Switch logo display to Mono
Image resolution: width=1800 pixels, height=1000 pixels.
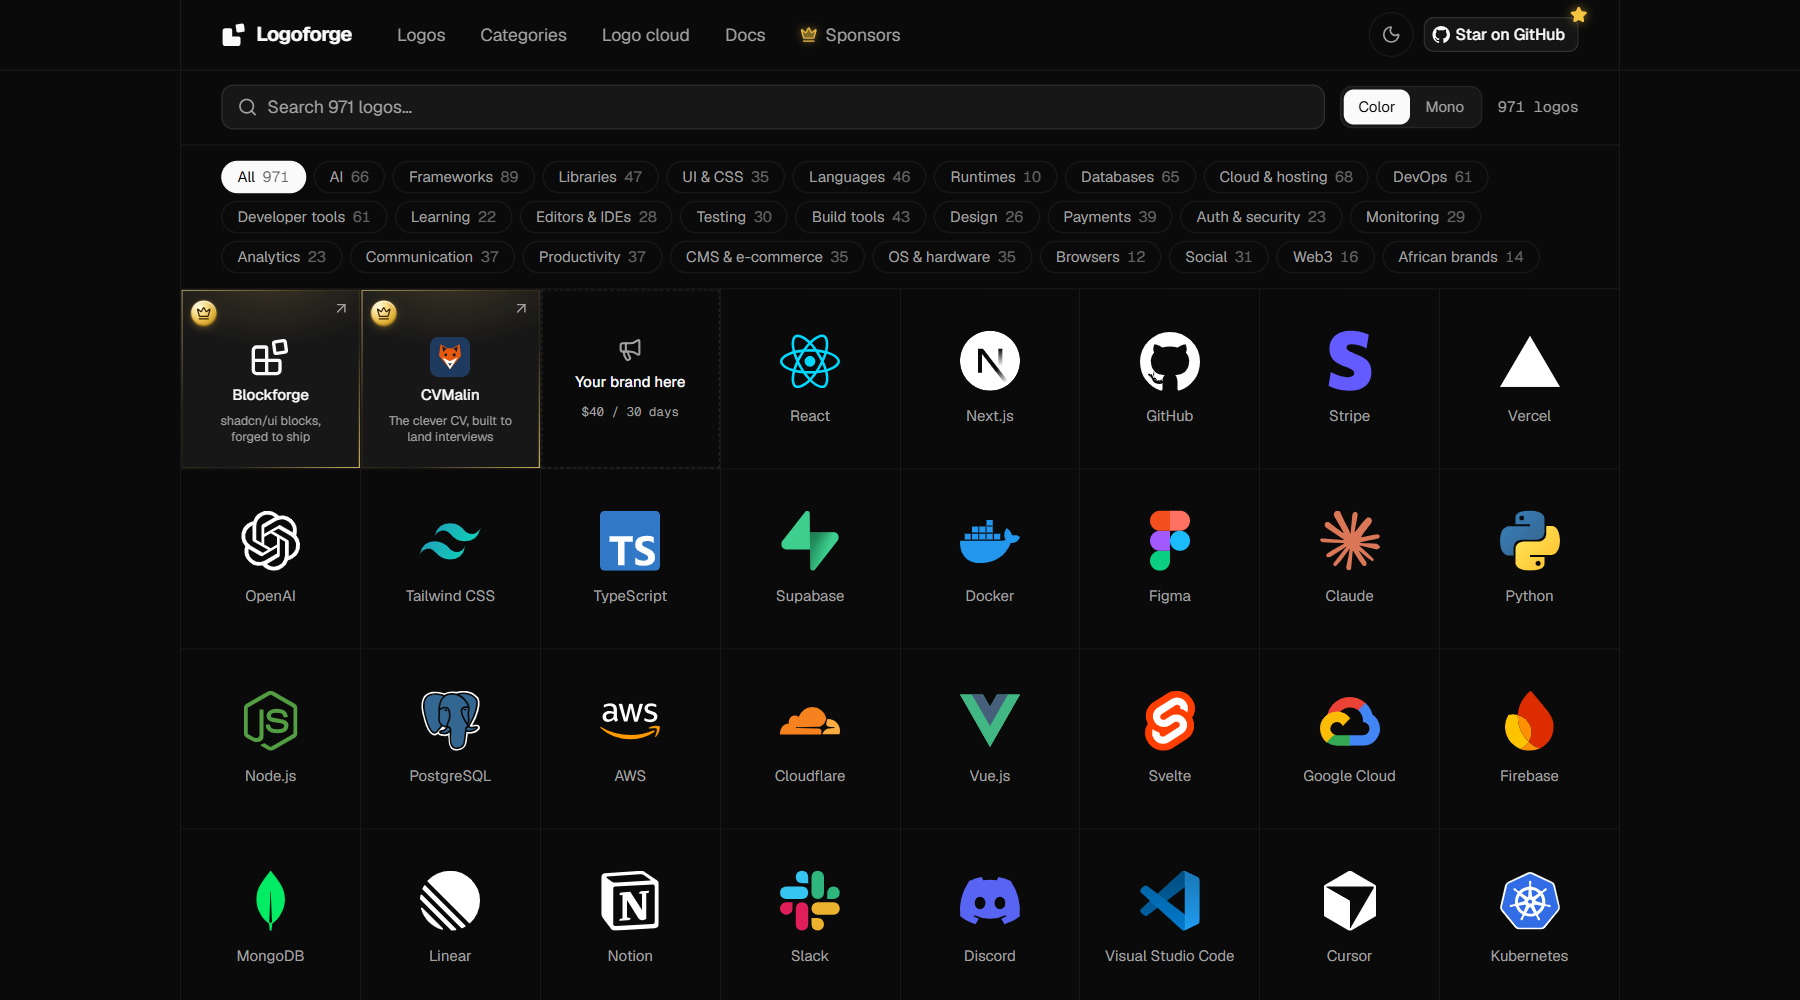click(x=1444, y=107)
